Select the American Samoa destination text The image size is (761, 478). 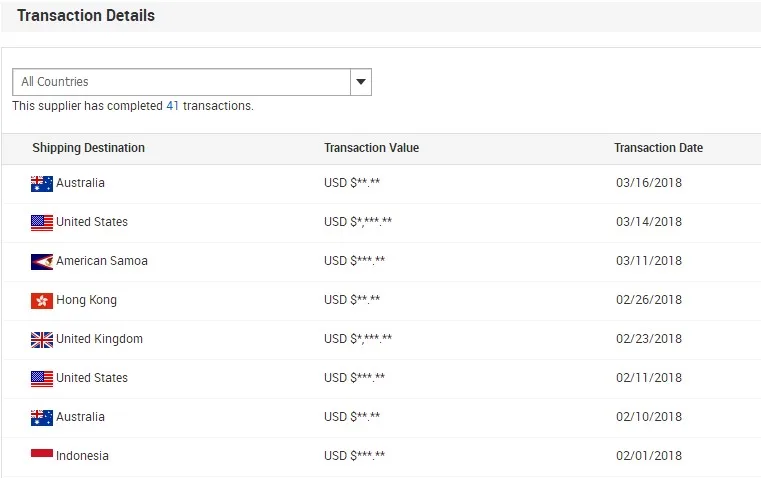pyautogui.click(x=102, y=261)
